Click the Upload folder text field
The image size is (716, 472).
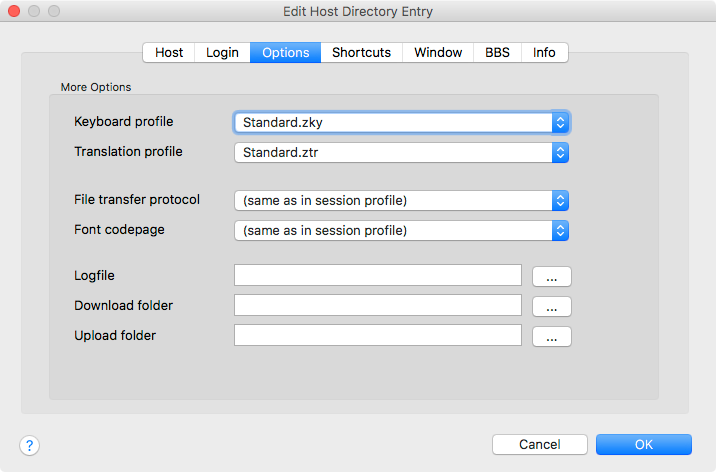[x=377, y=335]
